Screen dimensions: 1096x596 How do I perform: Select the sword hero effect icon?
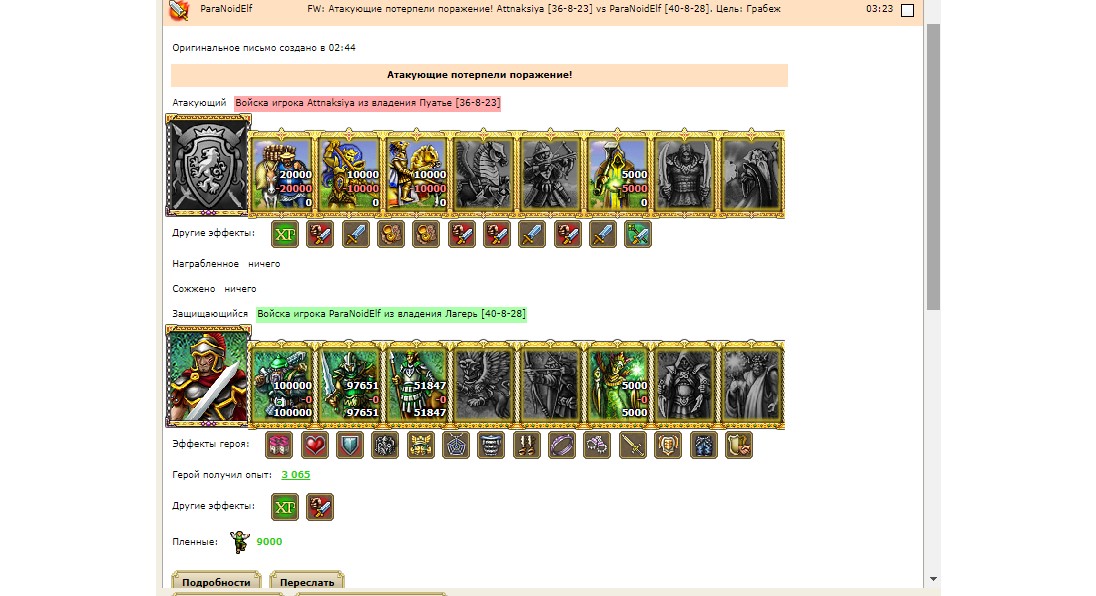[x=633, y=445]
